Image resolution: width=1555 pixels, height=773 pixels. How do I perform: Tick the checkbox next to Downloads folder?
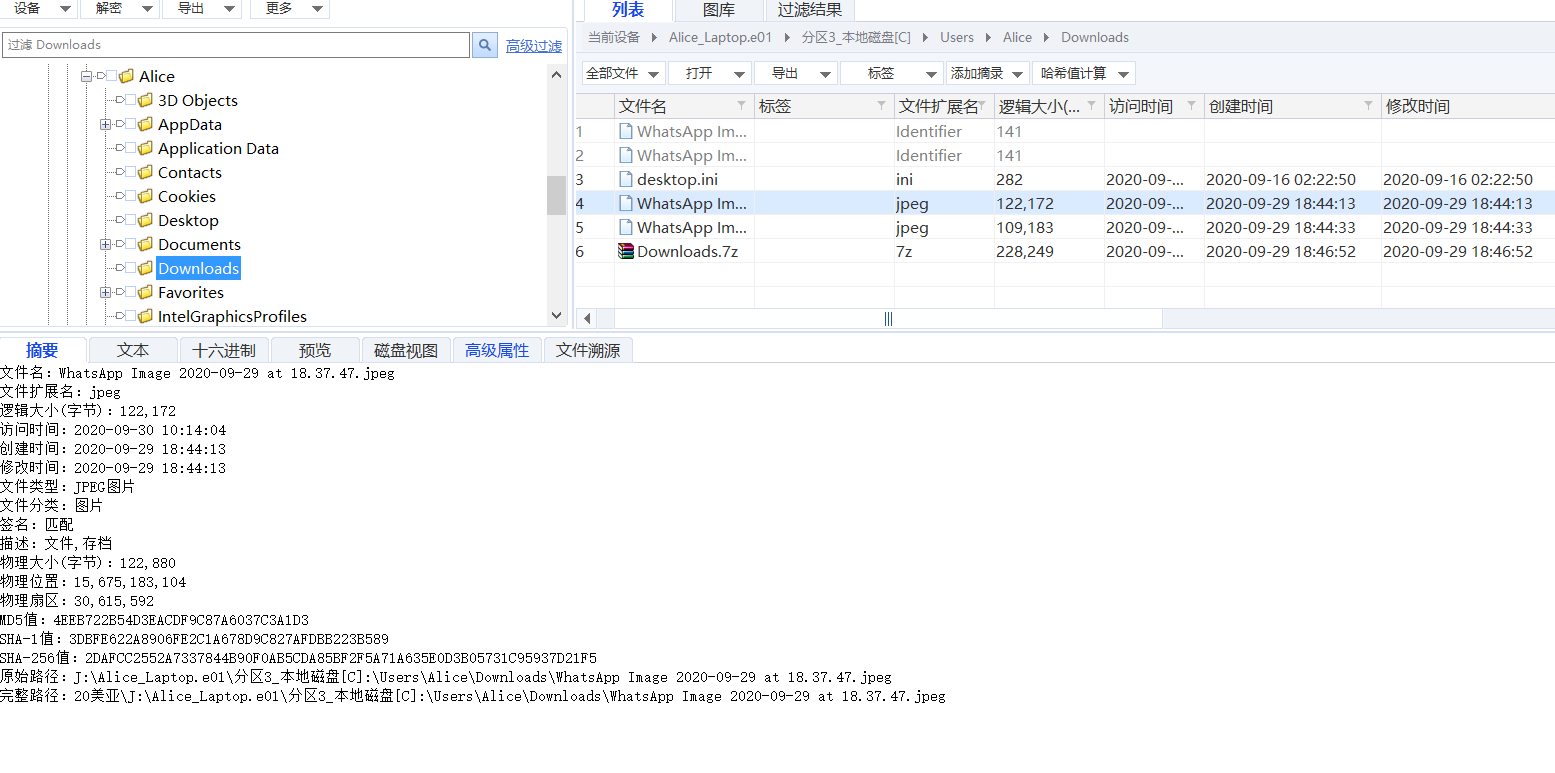(x=131, y=268)
